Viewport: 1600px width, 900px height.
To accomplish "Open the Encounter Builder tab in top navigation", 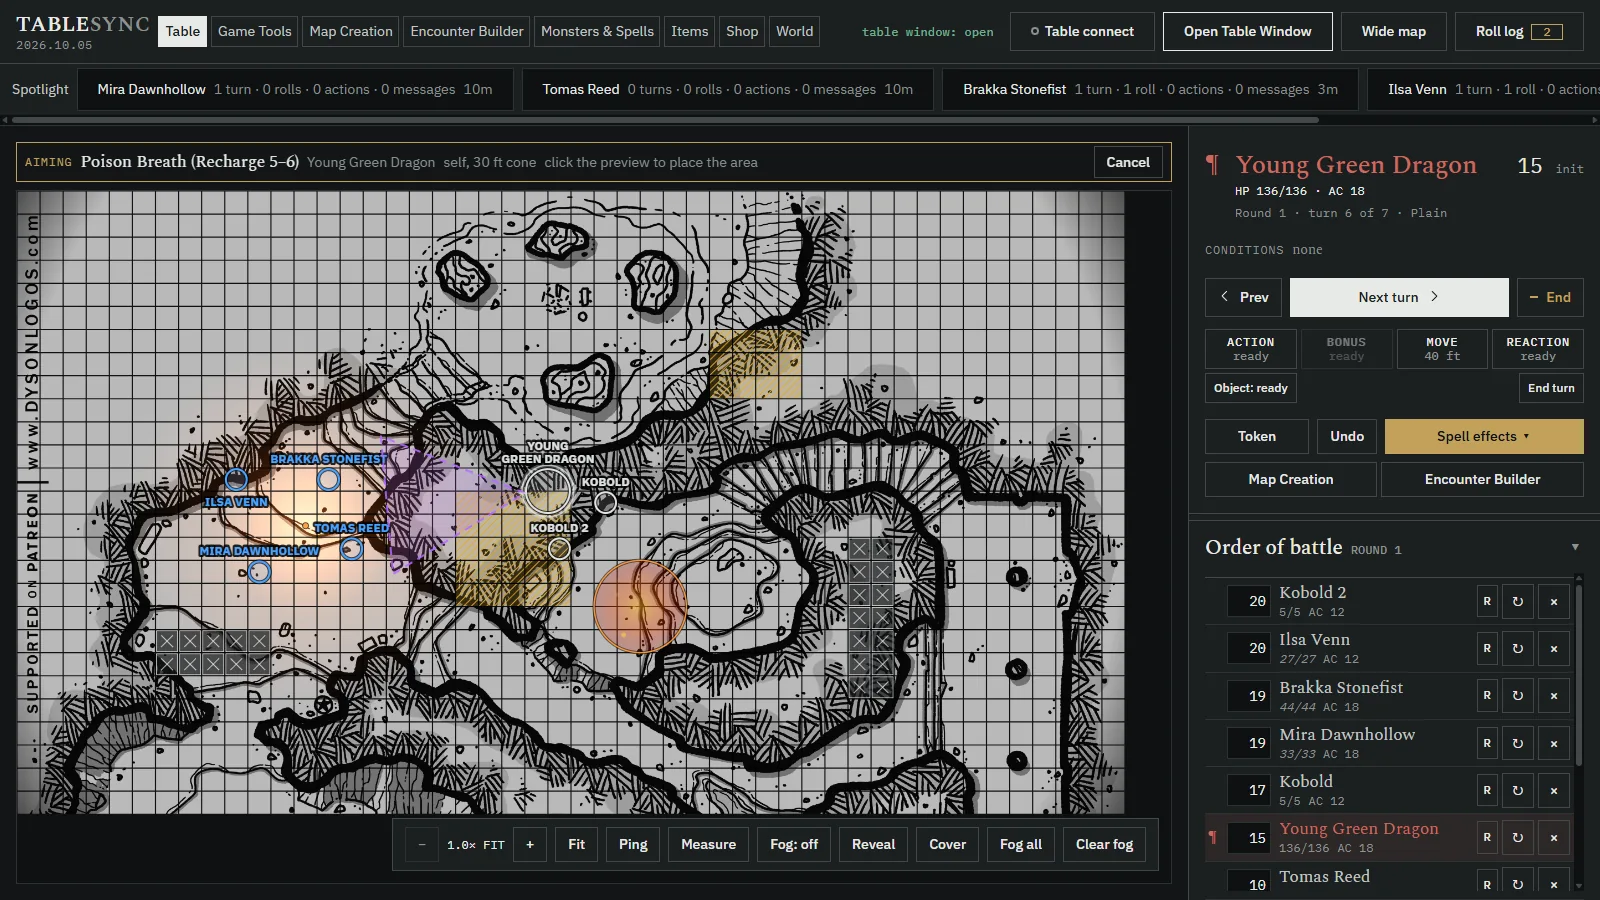I will click(x=467, y=31).
